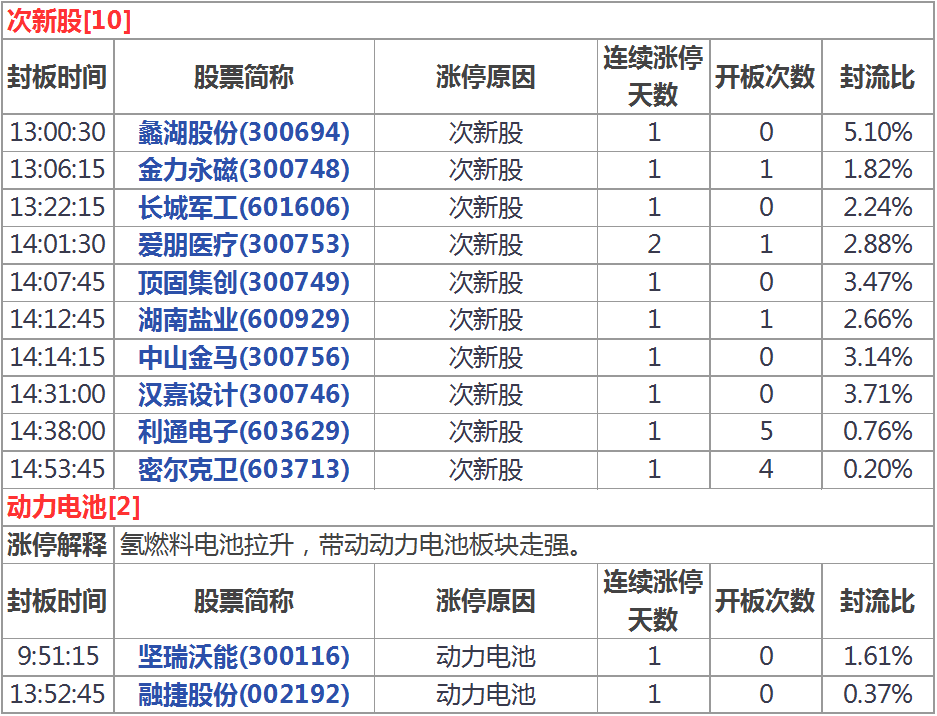Click 密尔克卫(603713) stock link
This screenshot has height=716, width=937.
coord(244,469)
